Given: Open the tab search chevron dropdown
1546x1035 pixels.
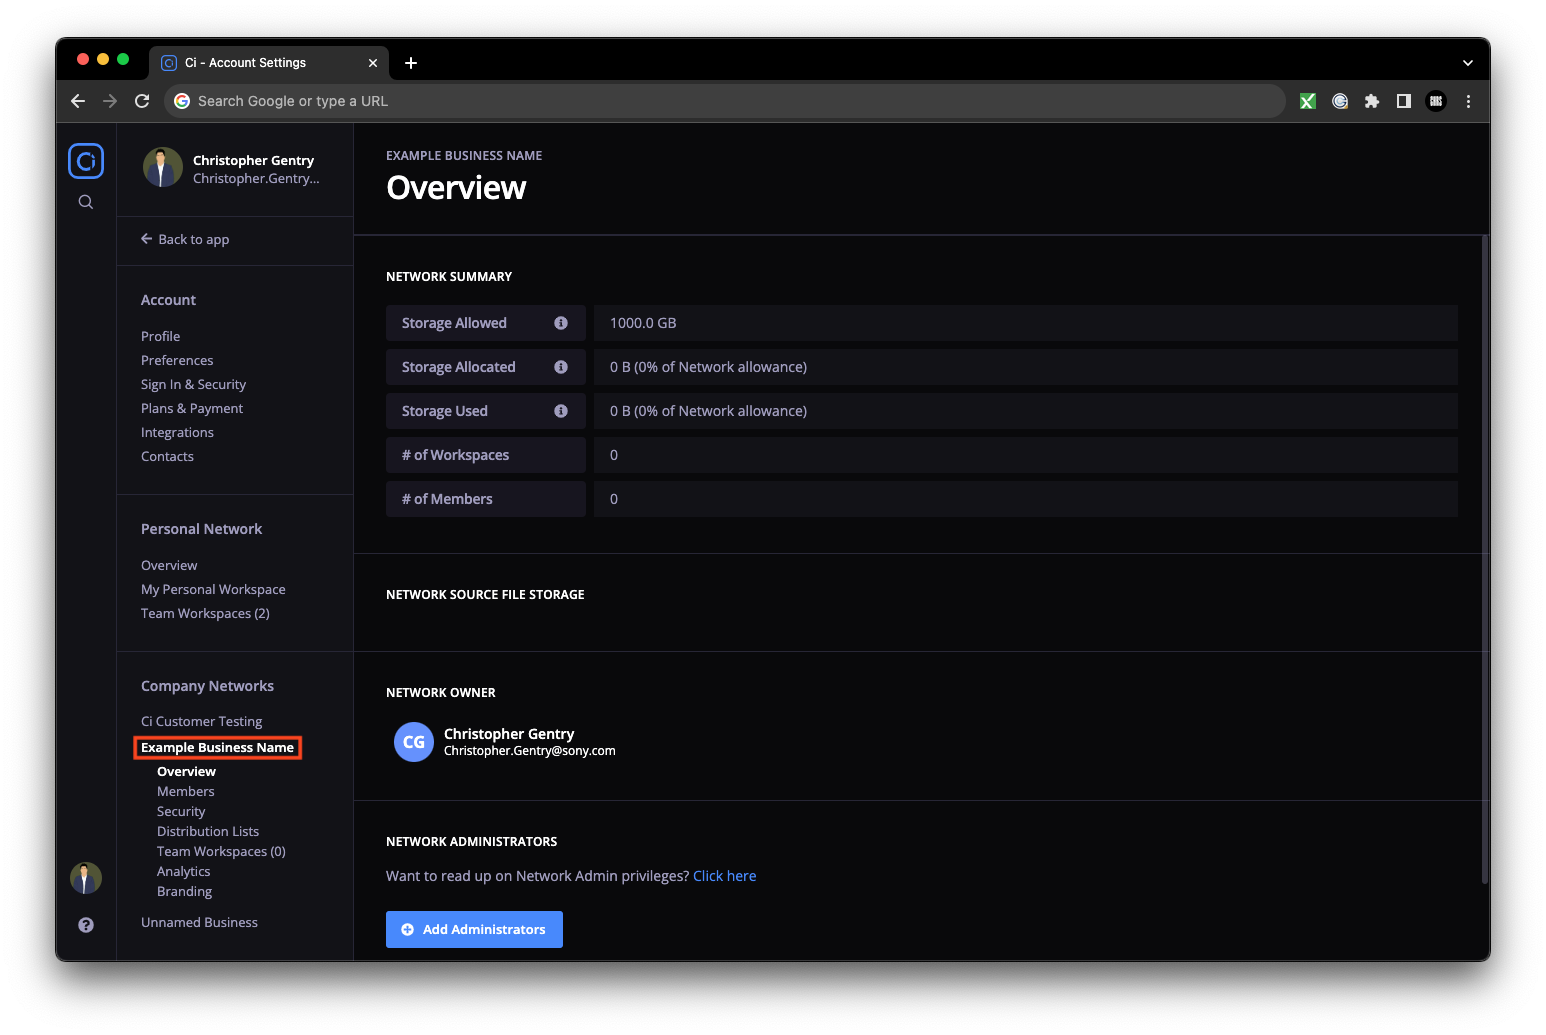Looking at the screenshot, I should point(1468,63).
